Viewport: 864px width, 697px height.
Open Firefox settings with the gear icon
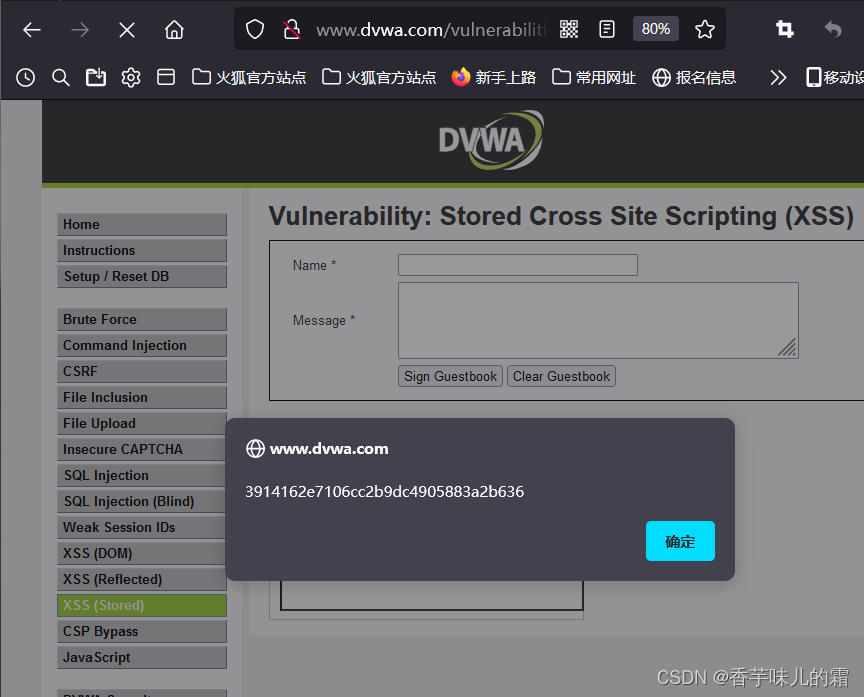tap(130, 76)
